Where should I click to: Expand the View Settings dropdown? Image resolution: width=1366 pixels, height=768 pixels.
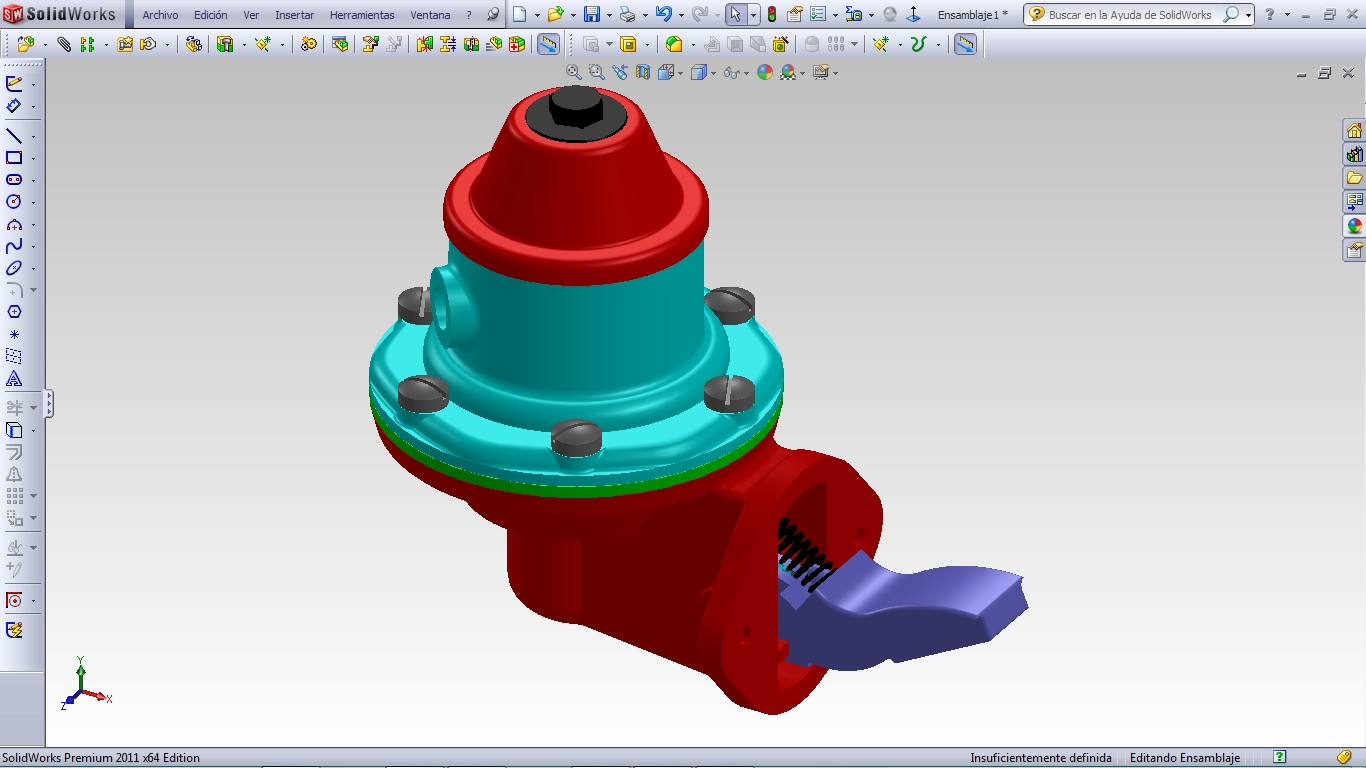(834, 73)
